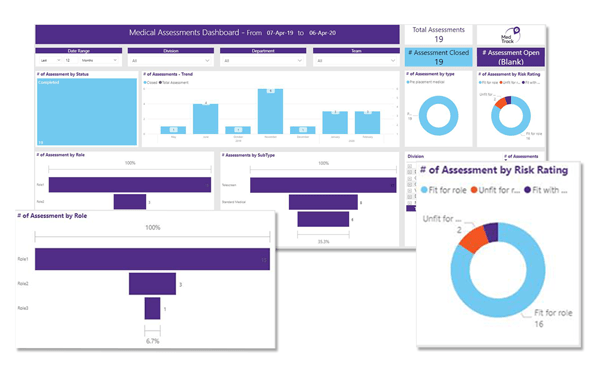The width and height of the screenshot is (600, 377).
Task: Select the Telescreen bar in Assessments by SubType
Action: [323, 185]
